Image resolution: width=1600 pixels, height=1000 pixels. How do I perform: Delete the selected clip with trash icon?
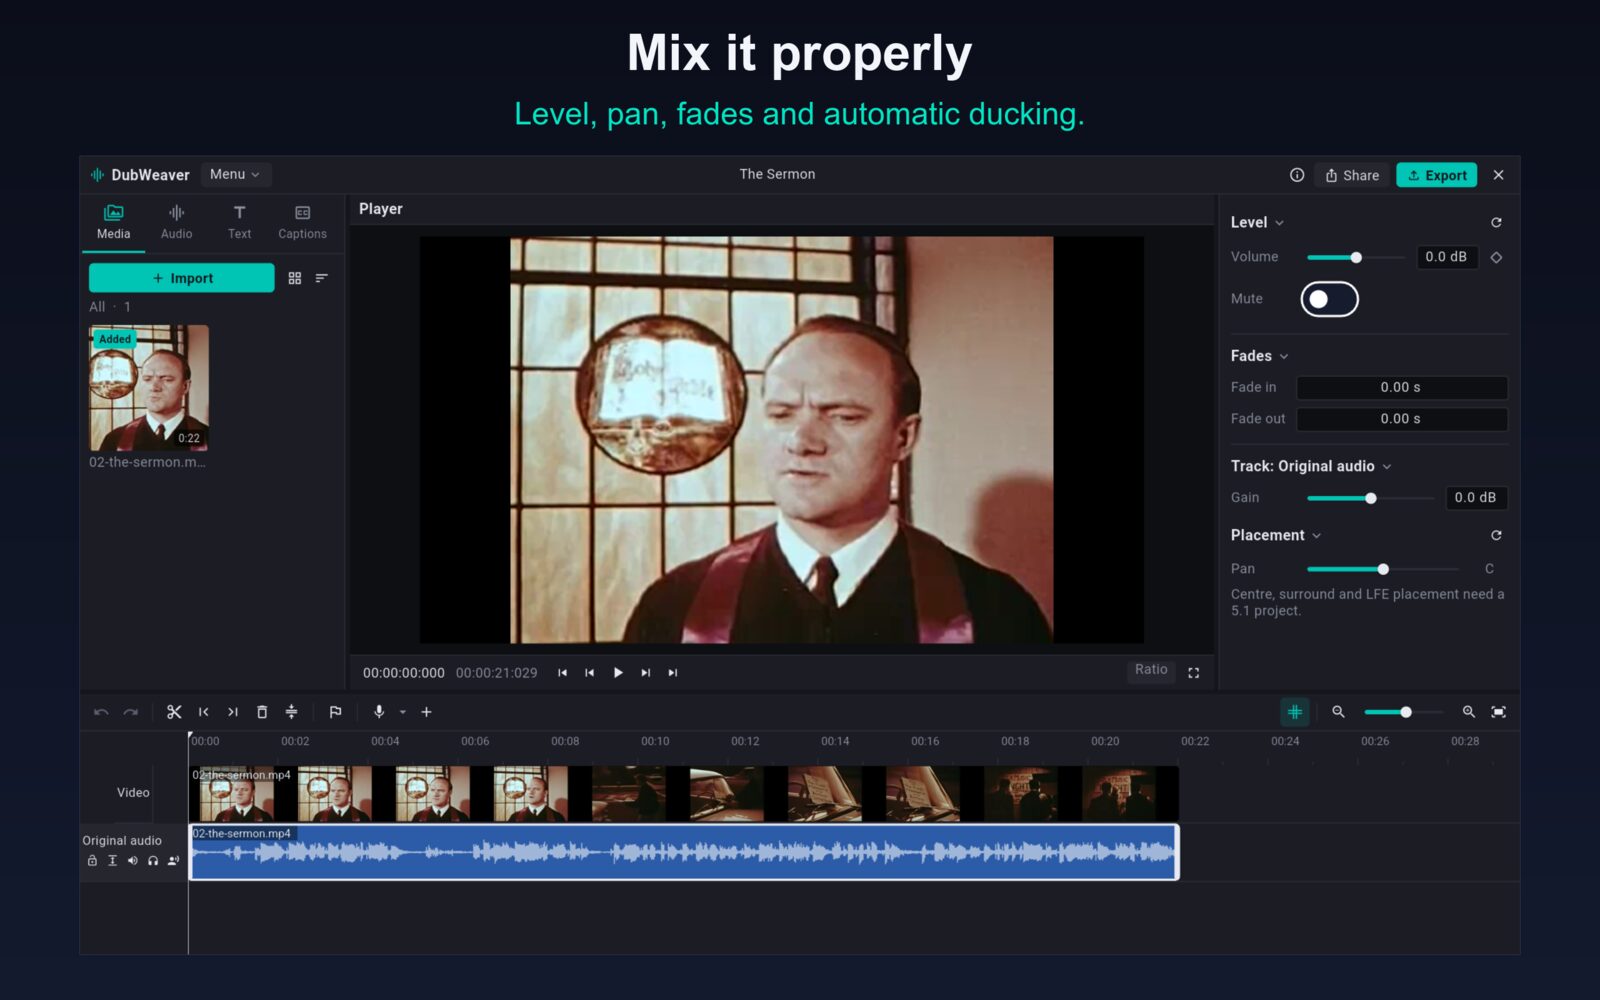(x=262, y=712)
